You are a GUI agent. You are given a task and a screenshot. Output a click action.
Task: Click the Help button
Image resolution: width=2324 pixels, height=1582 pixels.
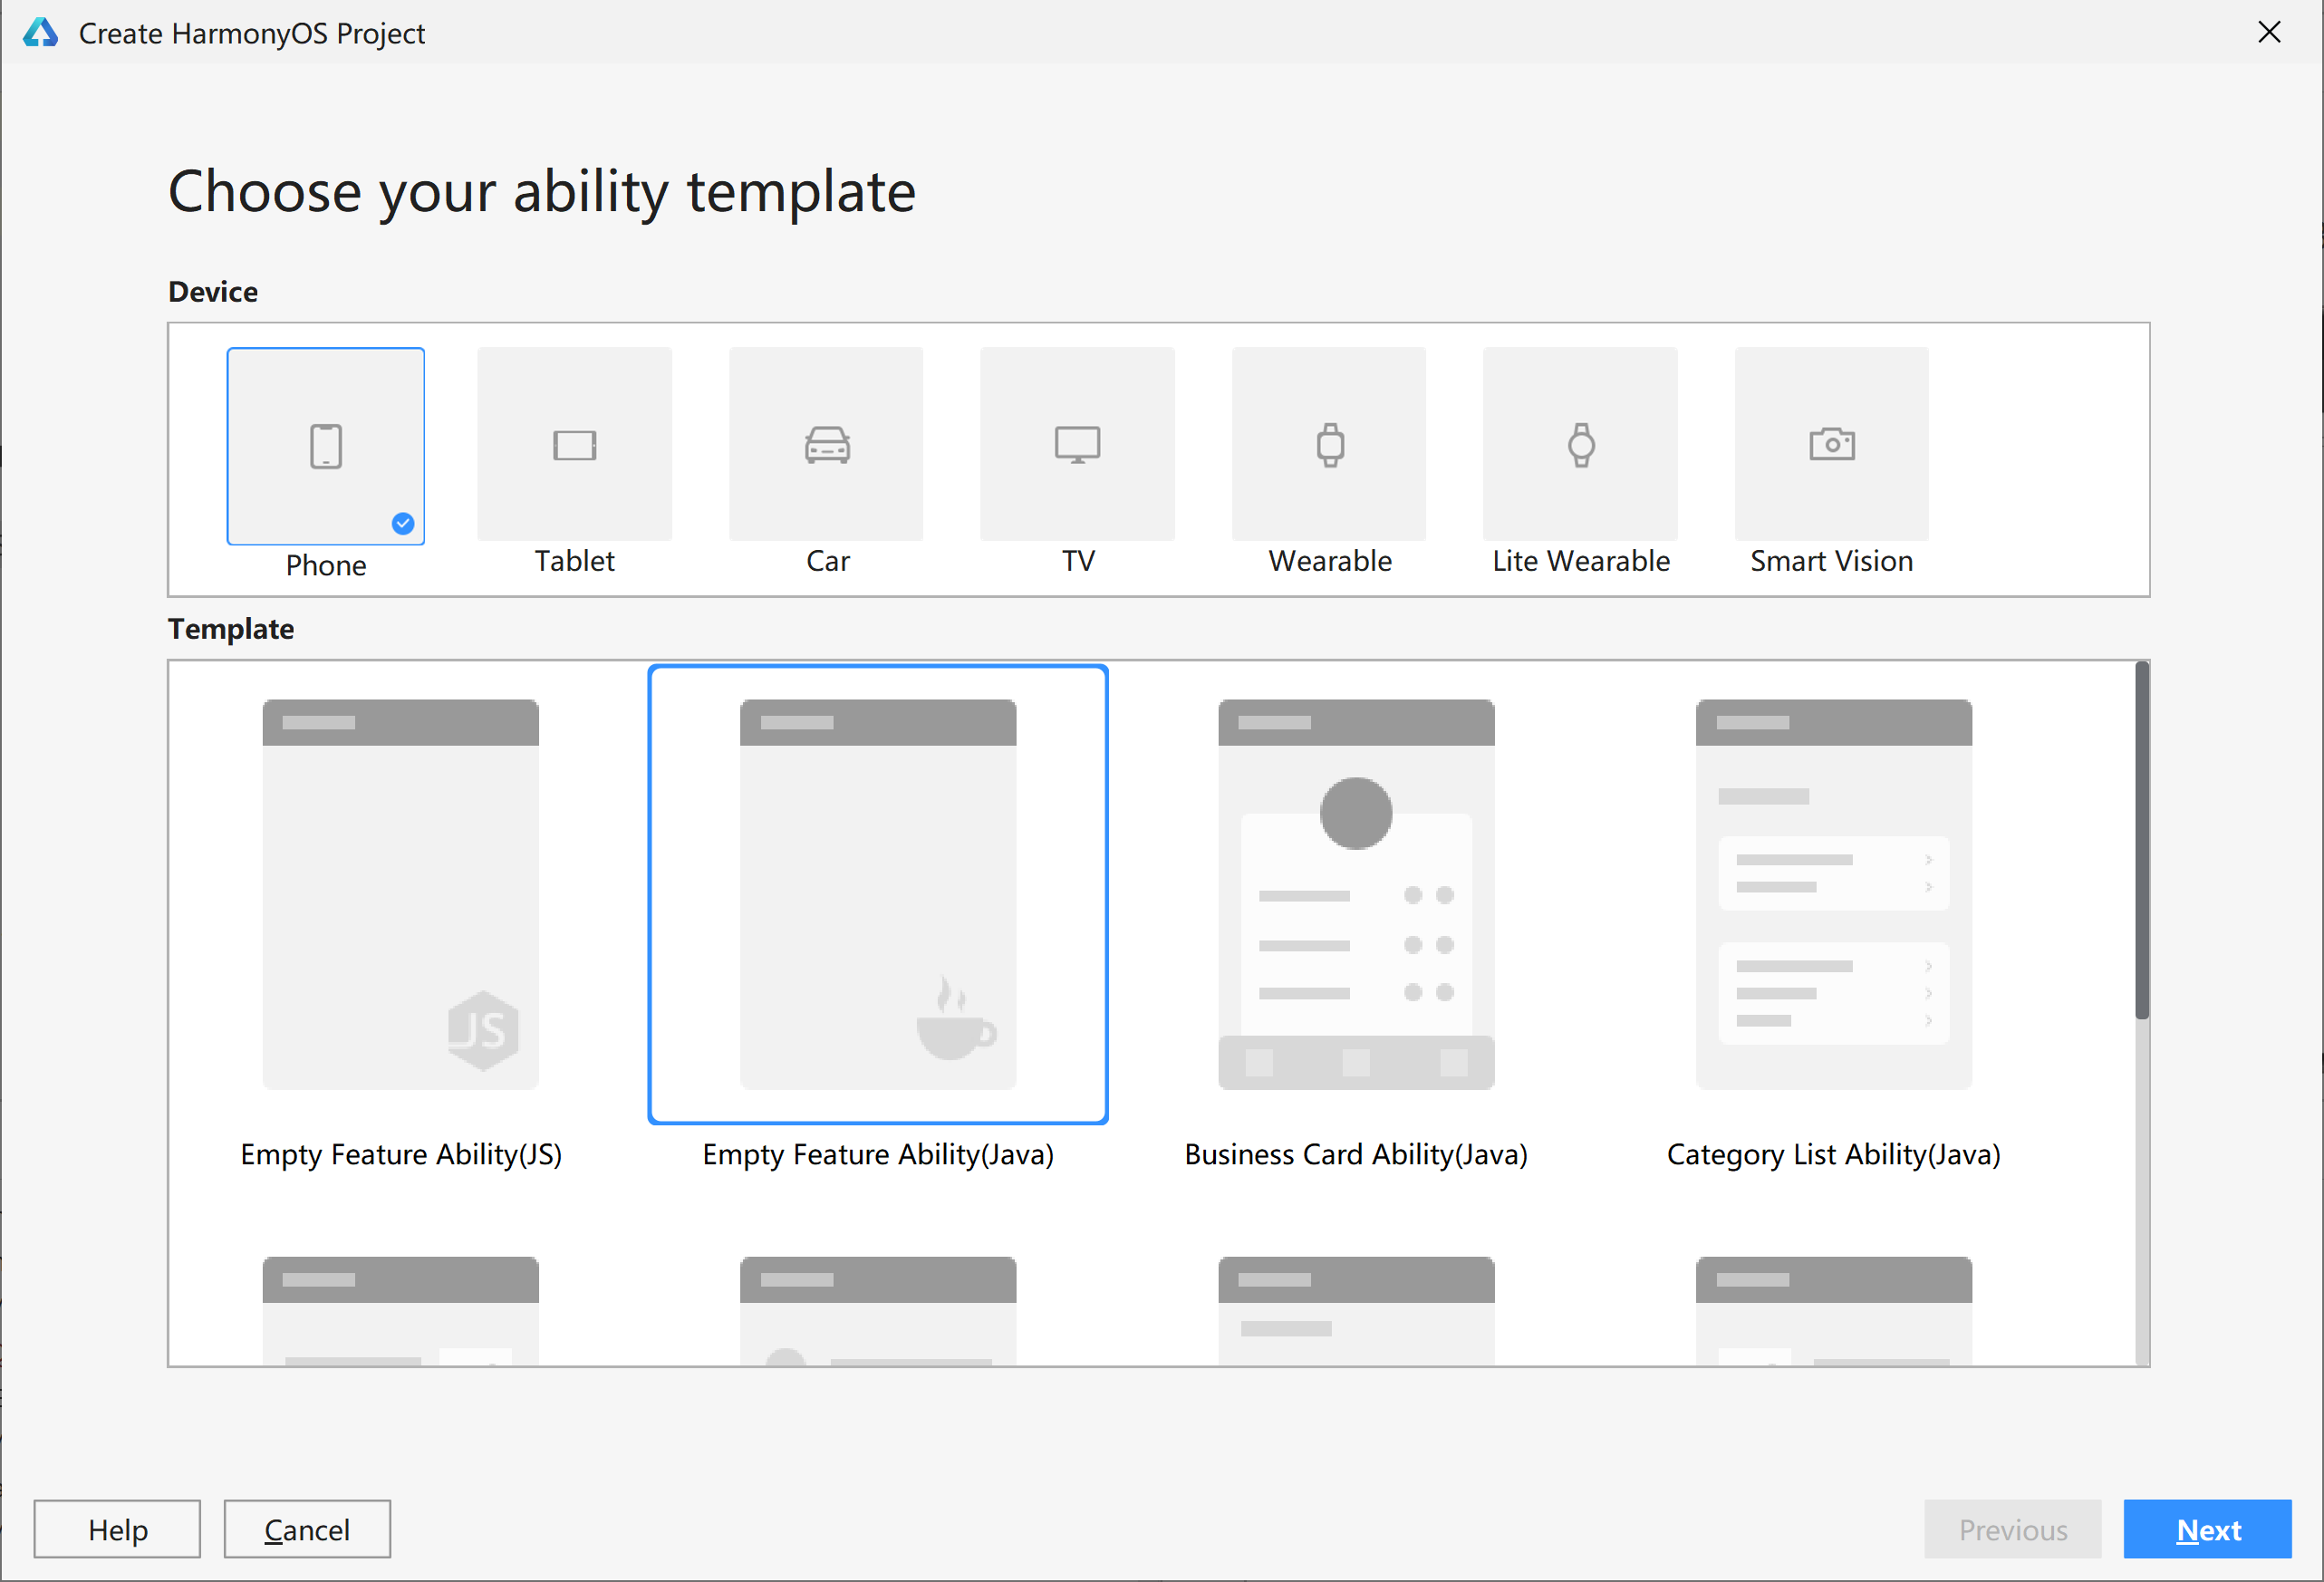[x=117, y=1529]
